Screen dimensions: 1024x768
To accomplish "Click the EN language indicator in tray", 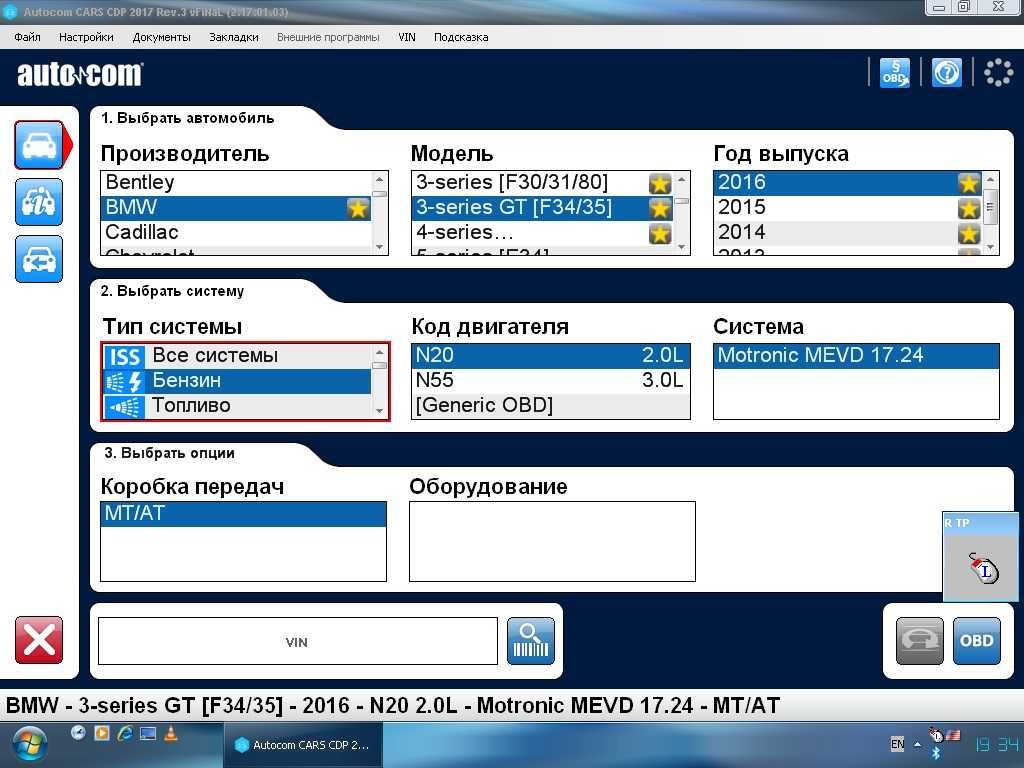I will 898,744.
